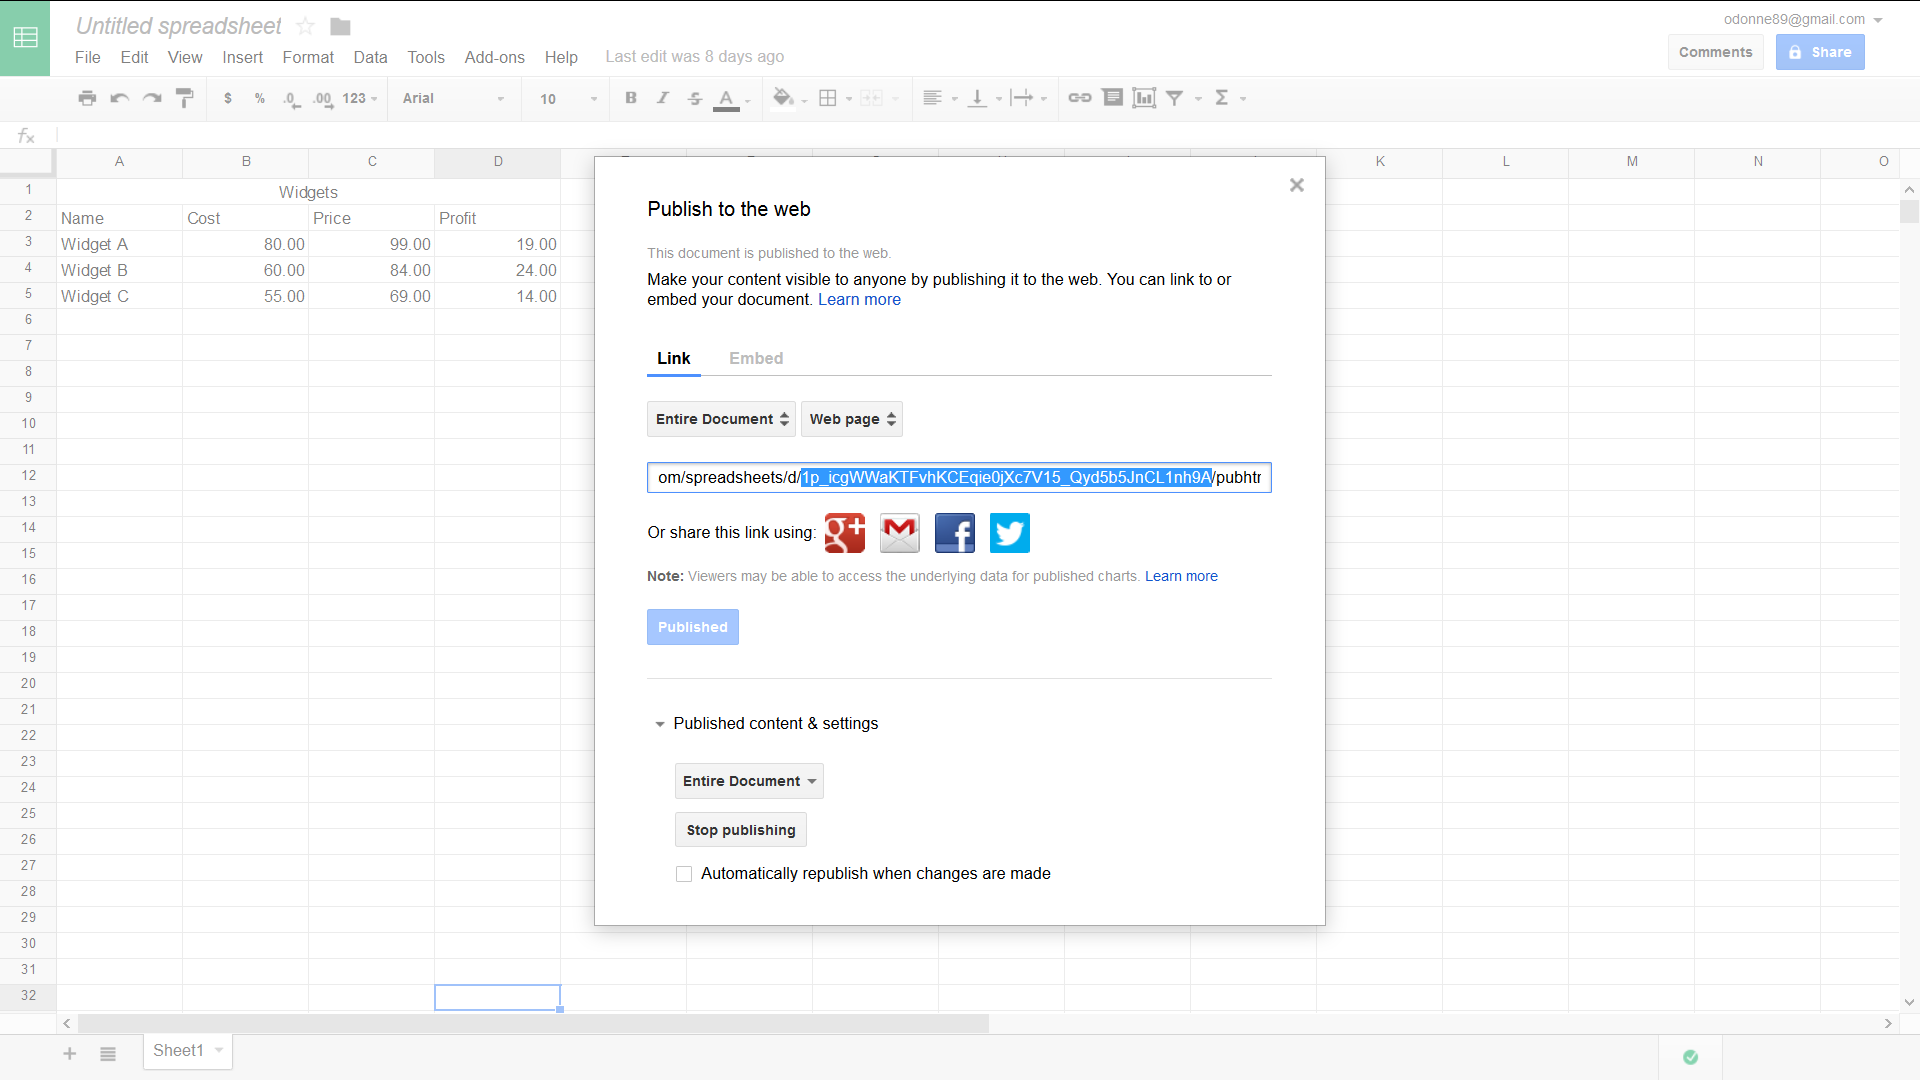The height and width of the screenshot is (1080, 1920).
Task: Open Learn more link about published charts
Action: tap(1181, 577)
